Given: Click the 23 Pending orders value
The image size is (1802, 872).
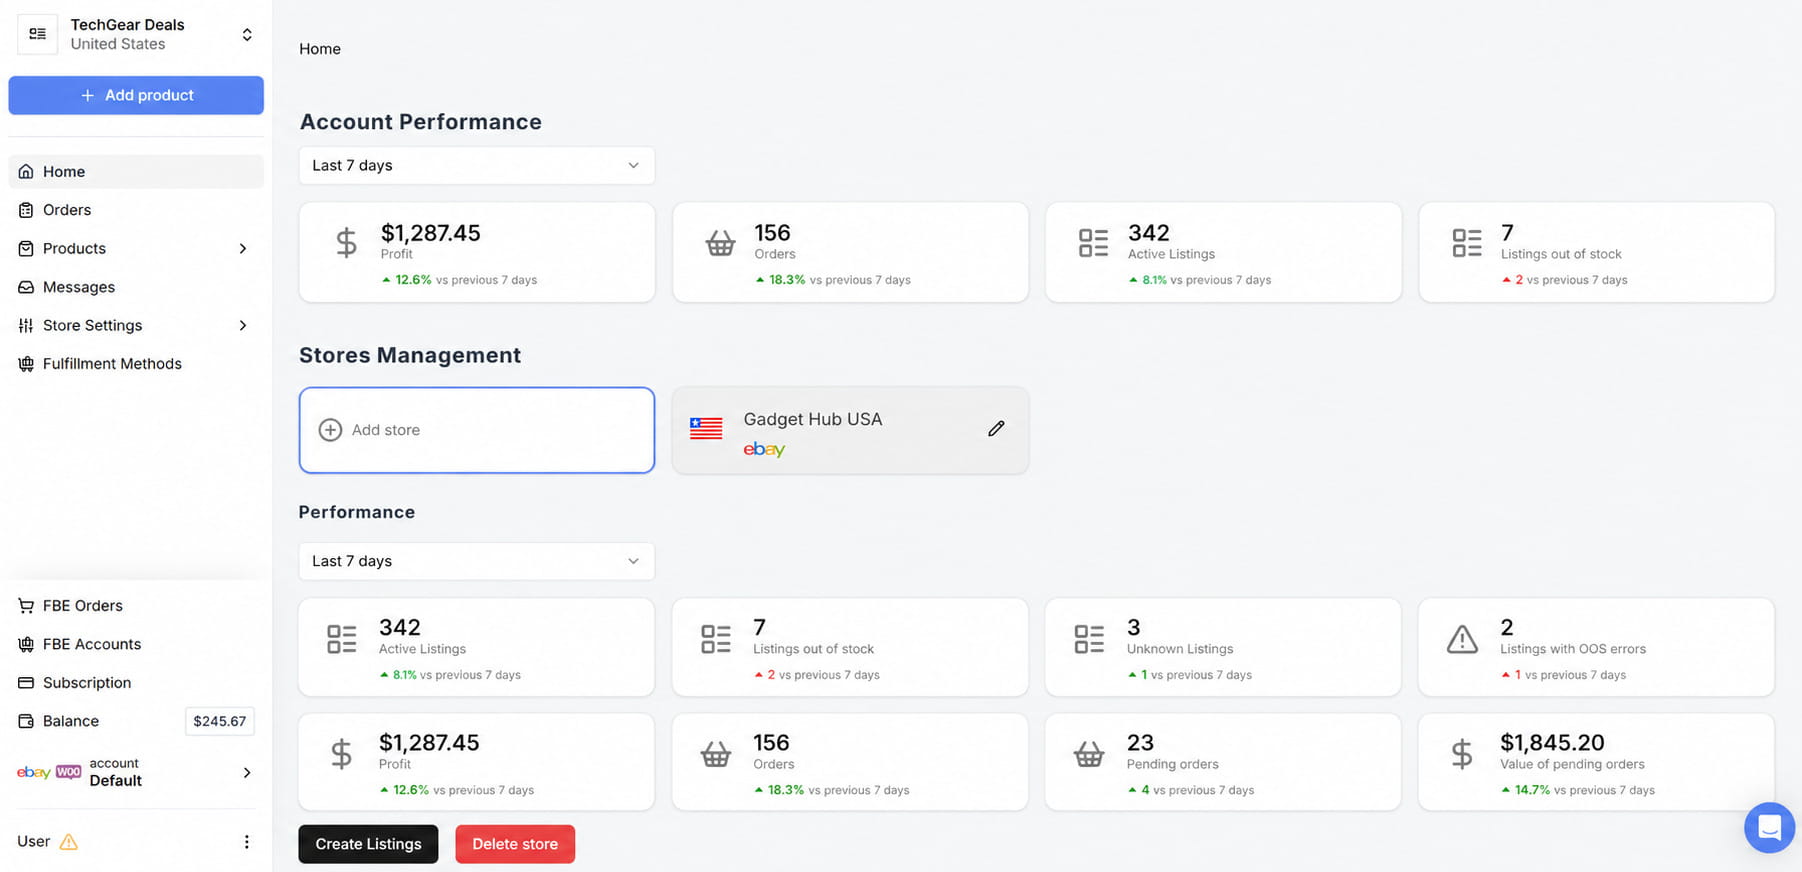Looking at the screenshot, I should point(1140,743).
